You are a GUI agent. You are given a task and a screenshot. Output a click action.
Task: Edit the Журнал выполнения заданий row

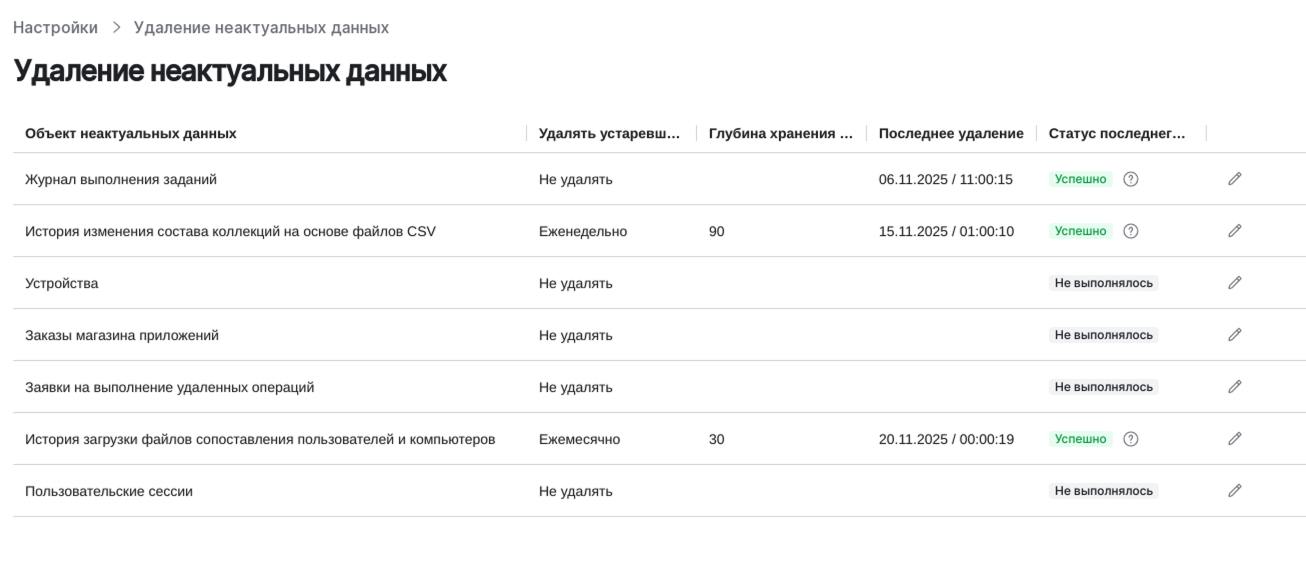1235,179
